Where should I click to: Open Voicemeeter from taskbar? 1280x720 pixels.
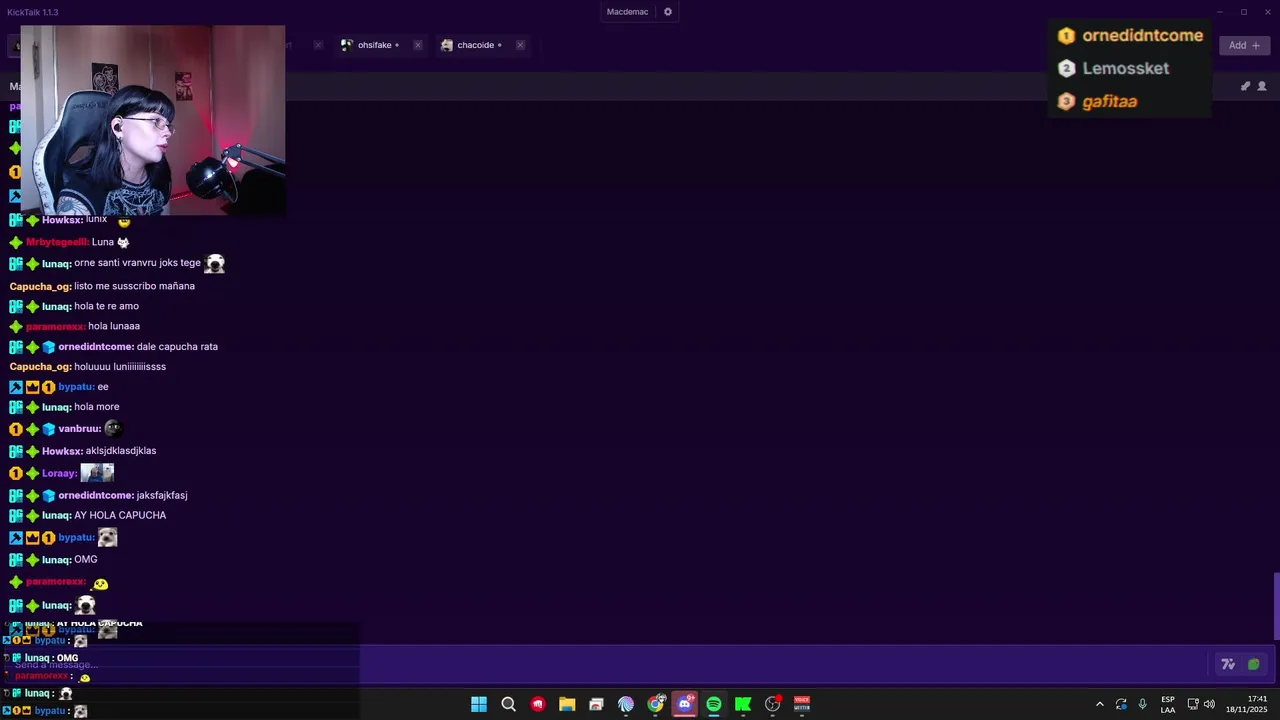click(802, 704)
